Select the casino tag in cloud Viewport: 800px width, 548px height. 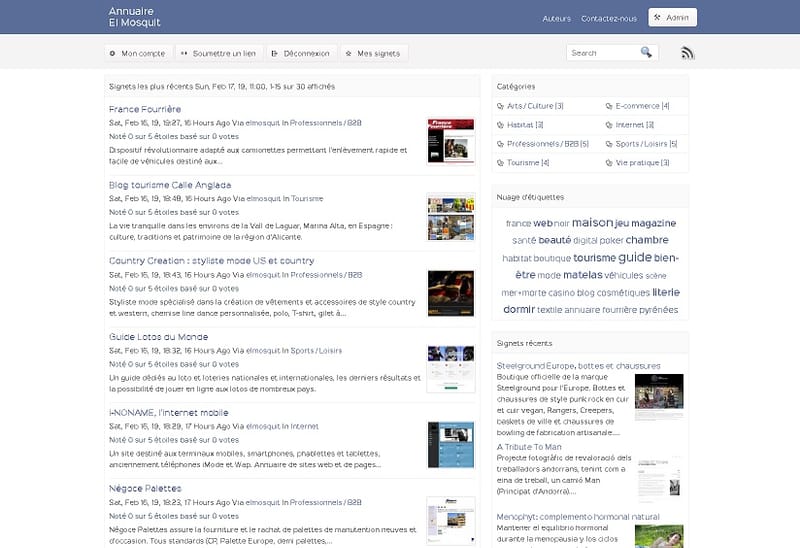pos(561,292)
